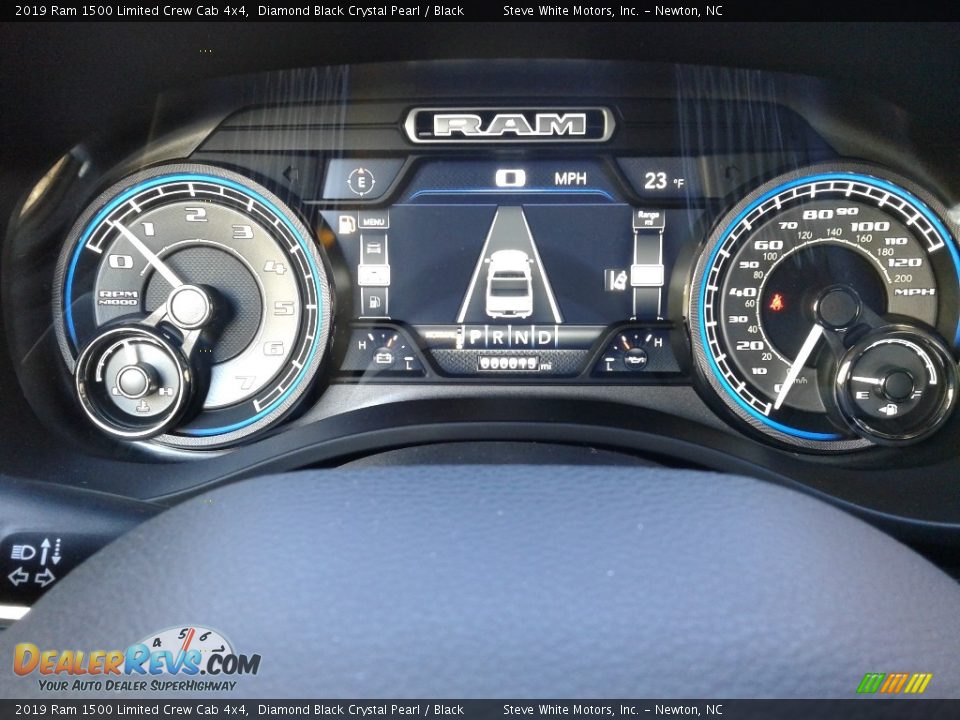Image resolution: width=960 pixels, height=720 pixels.
Task: Select the P gear indicator
Action: [x=475, y=337]
